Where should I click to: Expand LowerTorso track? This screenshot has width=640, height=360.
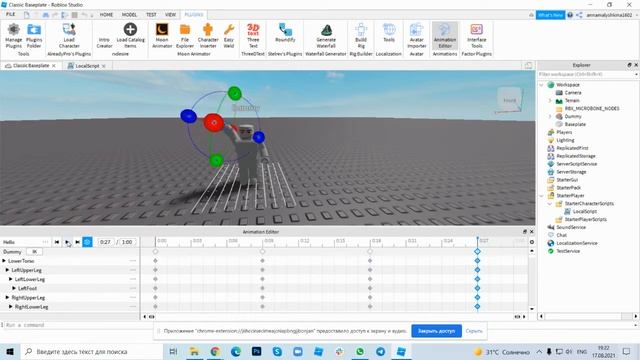4,261
